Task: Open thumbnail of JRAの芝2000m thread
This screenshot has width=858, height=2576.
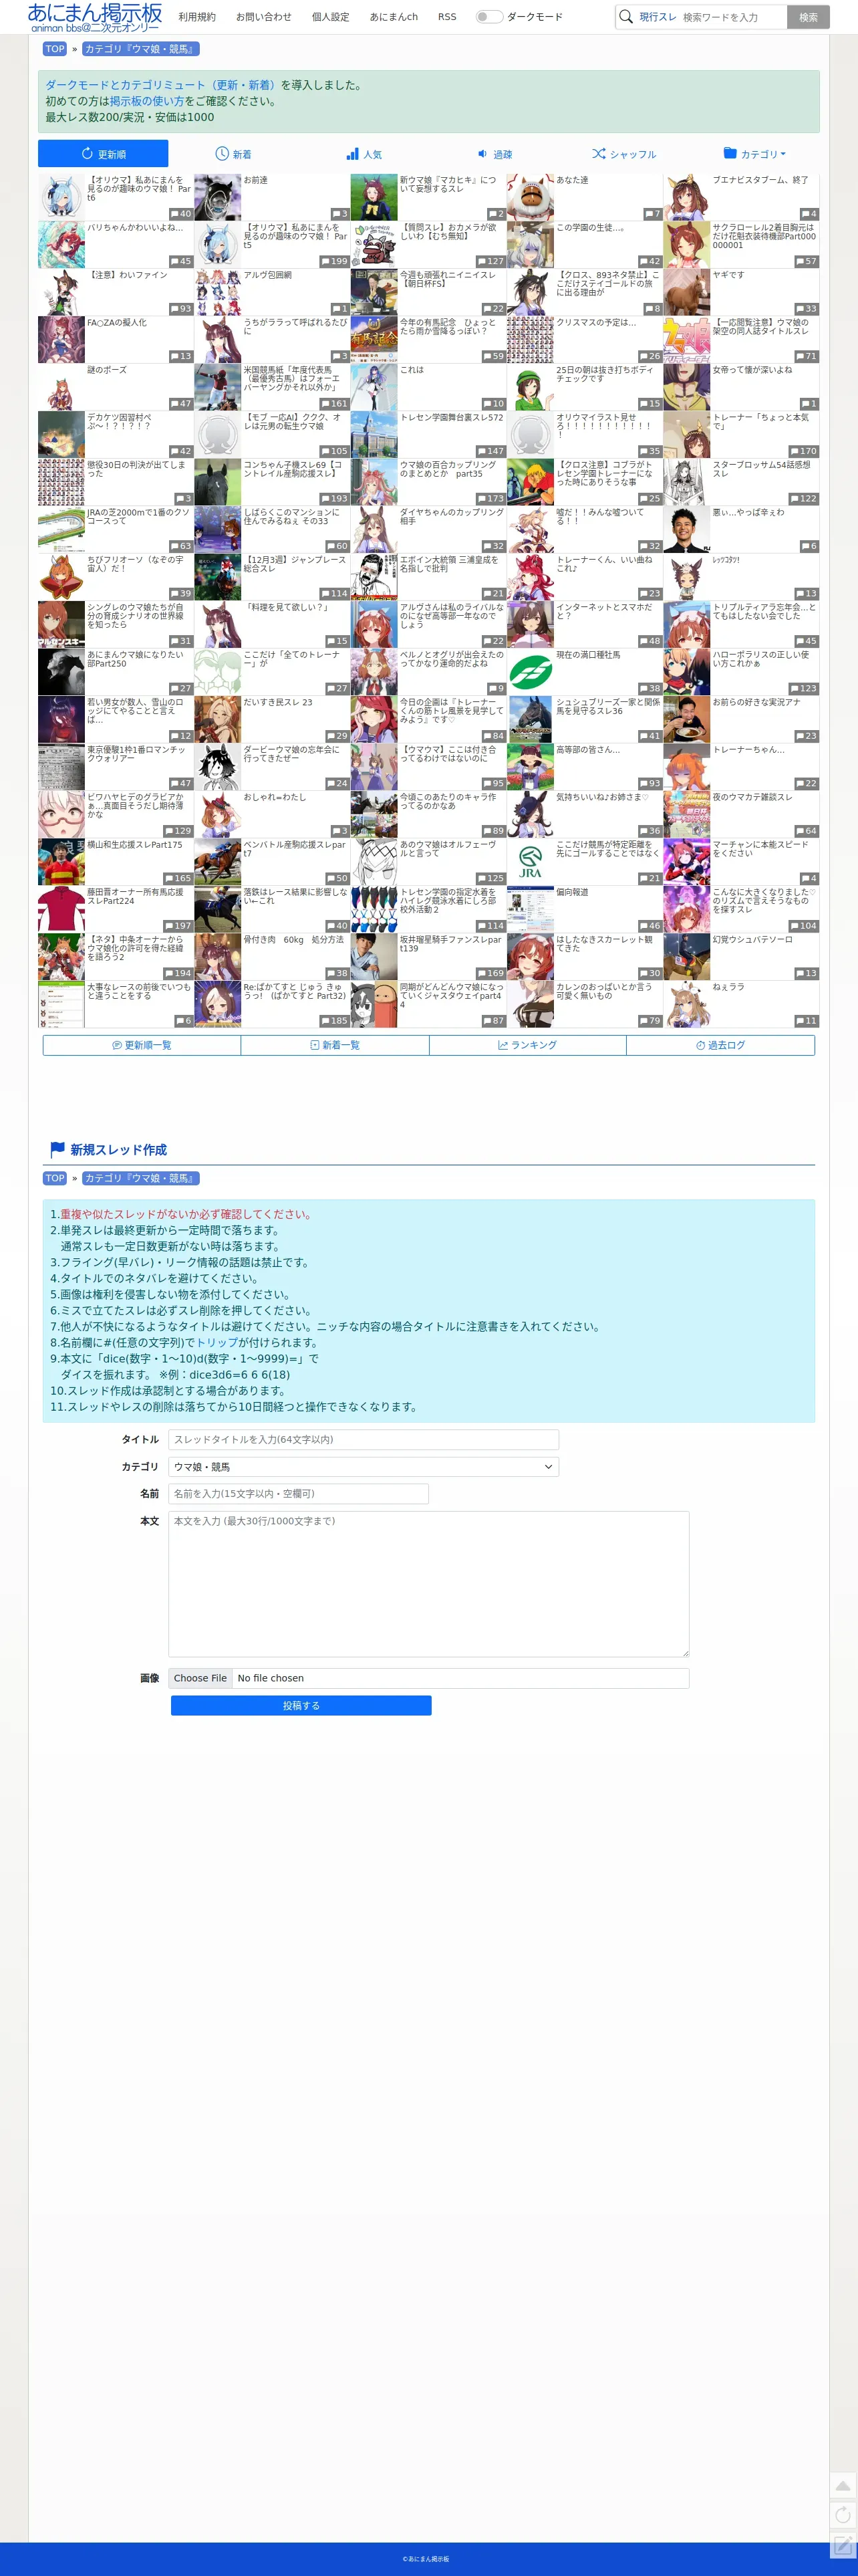Action: [61, 529]
